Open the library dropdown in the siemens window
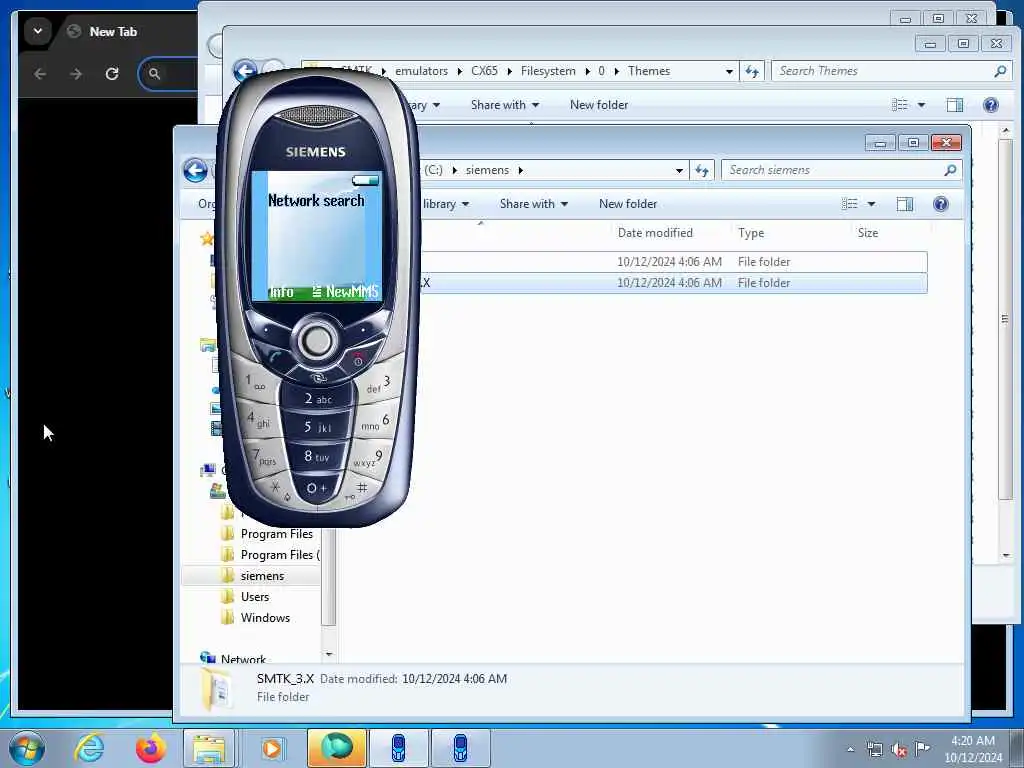The height and width of the screenshot is (768, 1024). [446, 204]
